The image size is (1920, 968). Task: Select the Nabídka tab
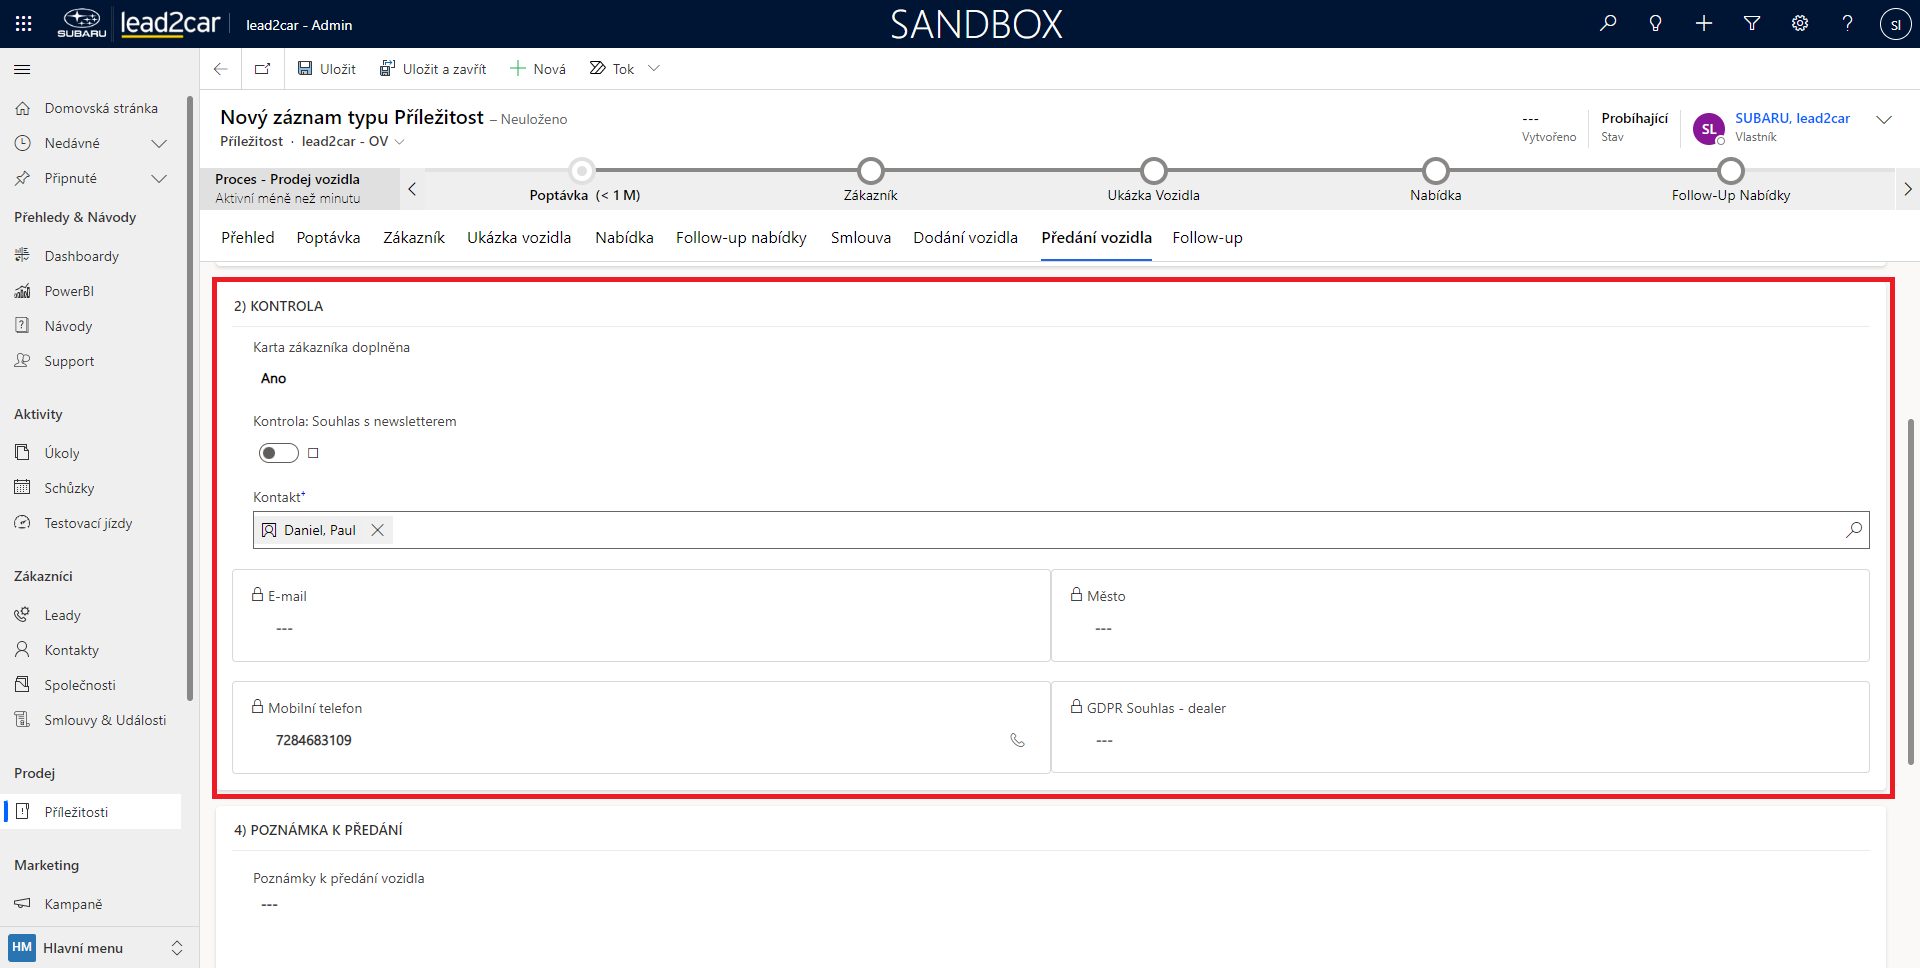point(624,238)
